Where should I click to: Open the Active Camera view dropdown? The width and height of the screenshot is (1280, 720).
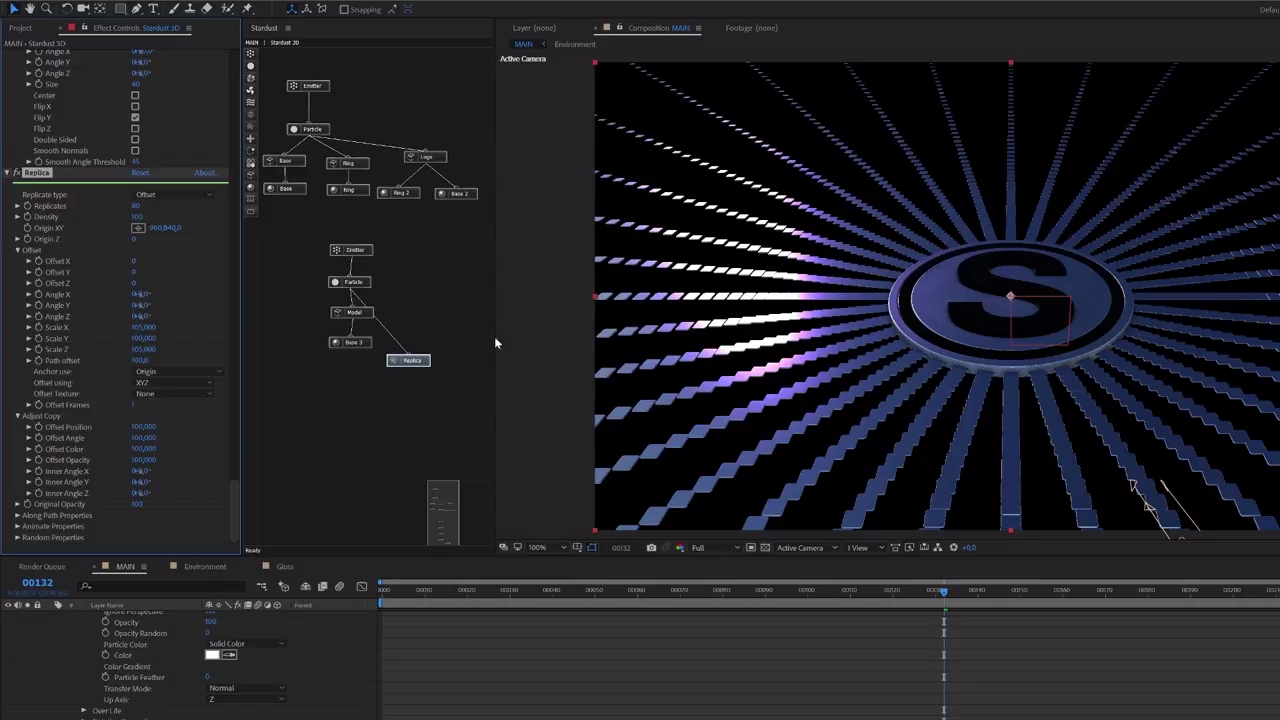click(x=805, y=547)
